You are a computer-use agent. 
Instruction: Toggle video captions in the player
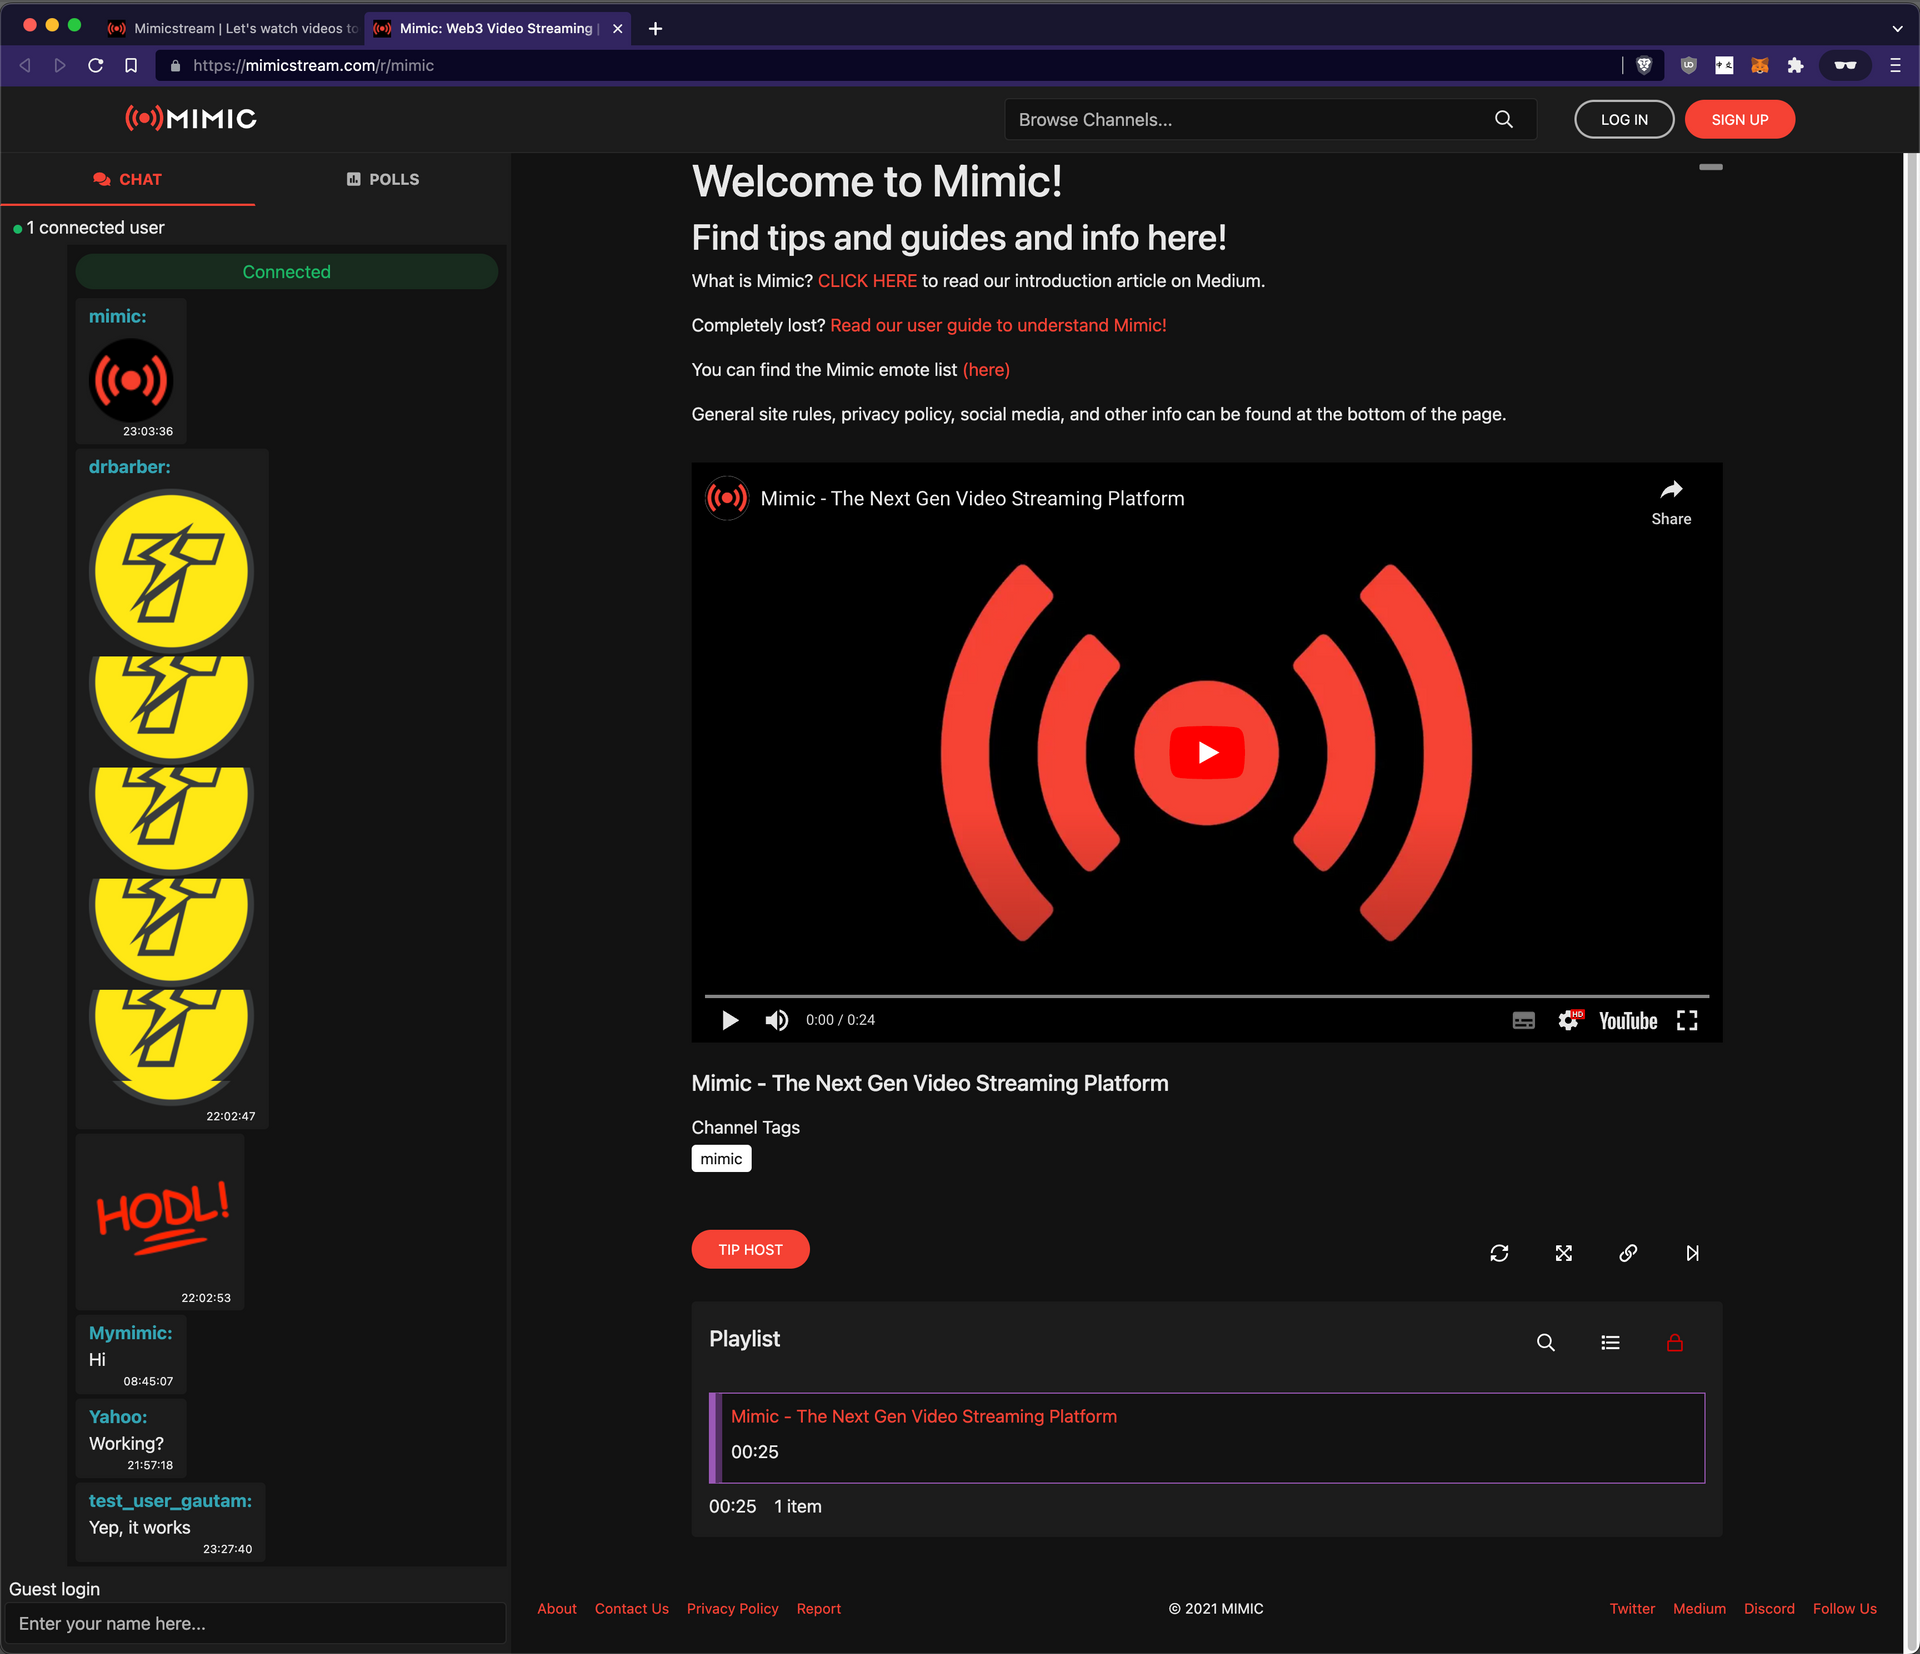(1523, 1020)
